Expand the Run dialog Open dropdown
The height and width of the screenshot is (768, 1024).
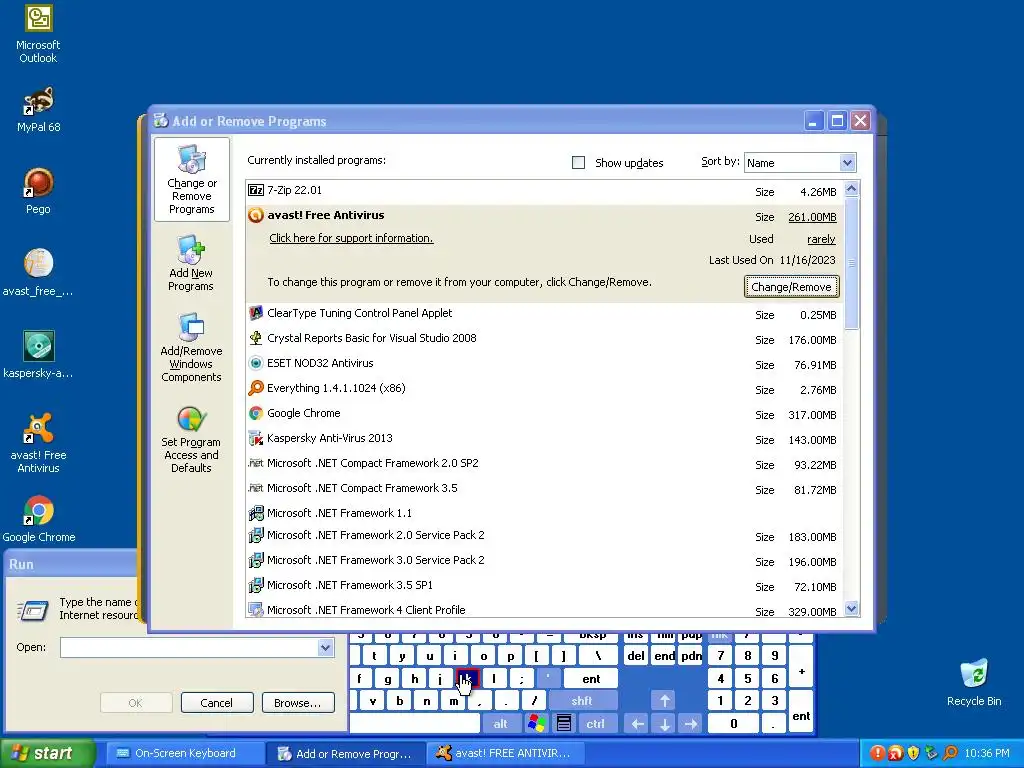(x=325, y=647)
